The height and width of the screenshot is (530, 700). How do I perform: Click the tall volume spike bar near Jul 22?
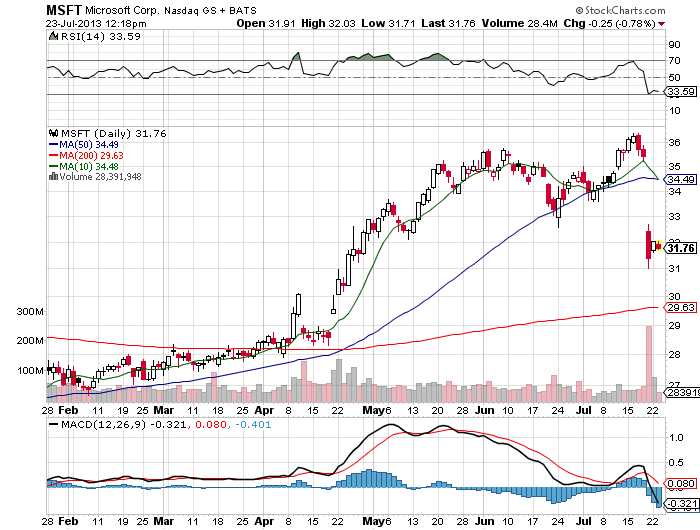coord(649,364)
